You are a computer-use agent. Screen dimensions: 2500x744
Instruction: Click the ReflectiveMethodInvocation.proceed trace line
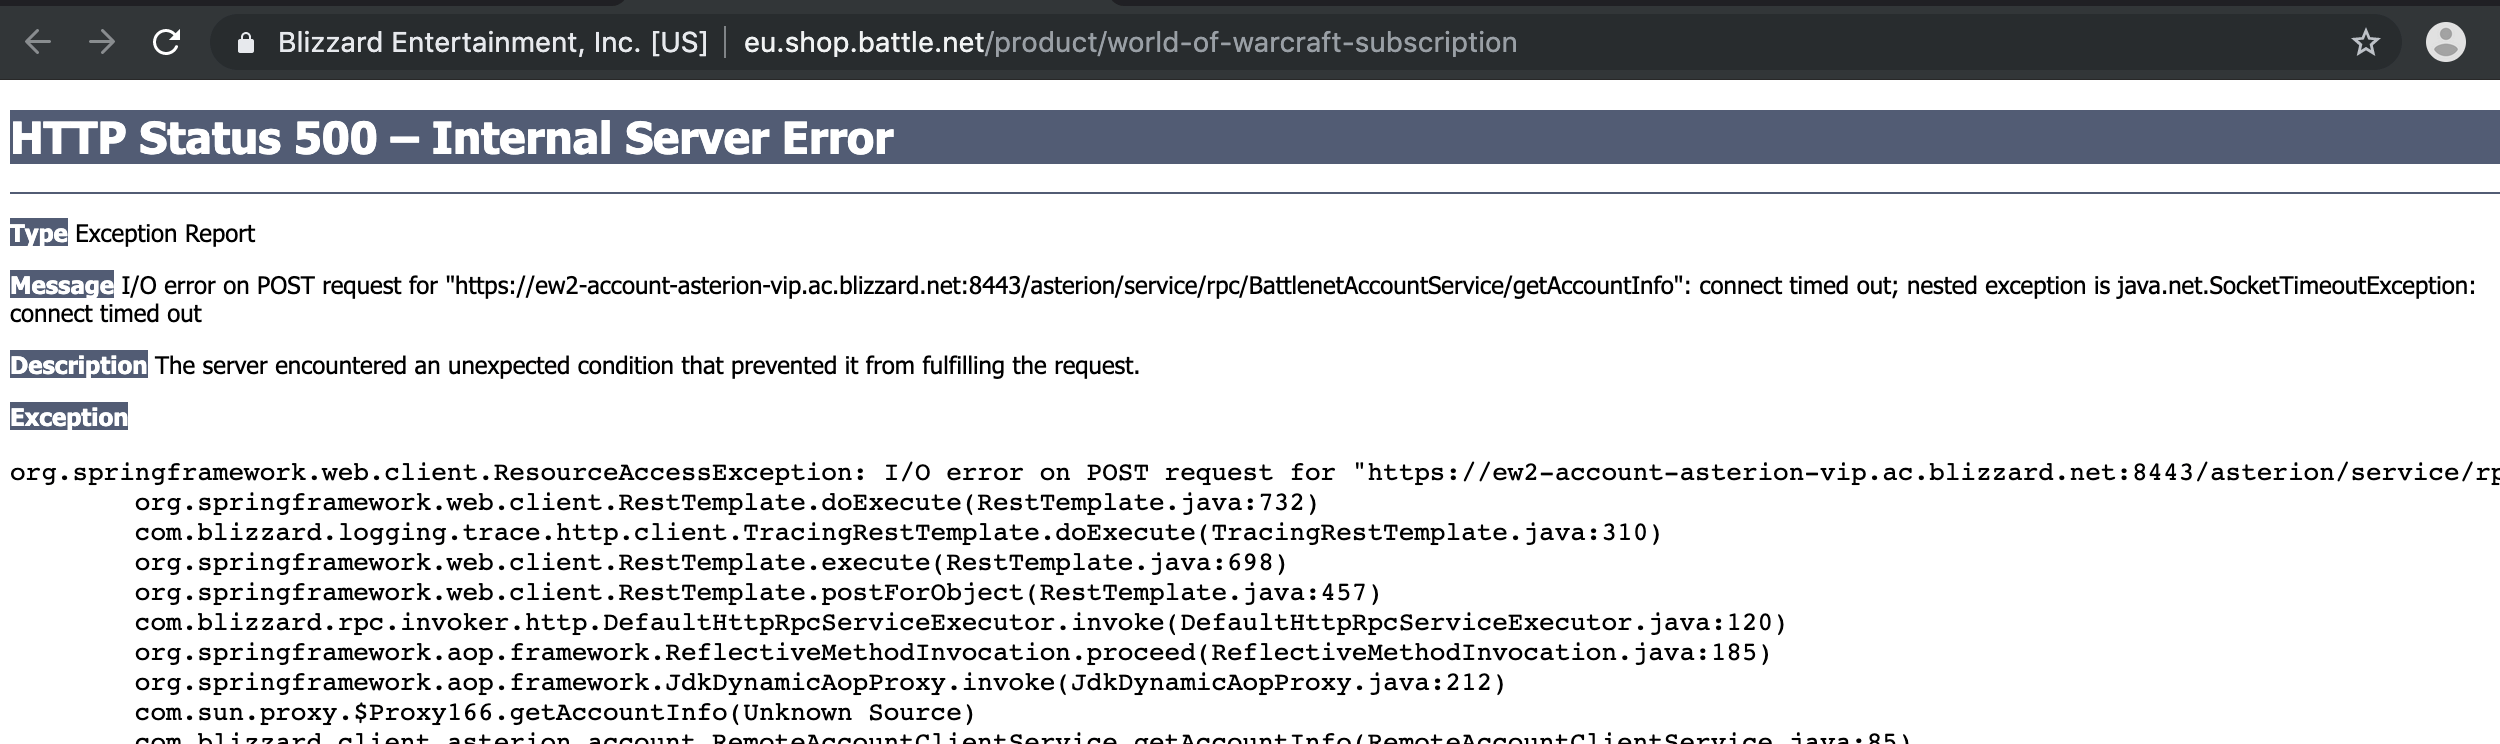(953, 652)
